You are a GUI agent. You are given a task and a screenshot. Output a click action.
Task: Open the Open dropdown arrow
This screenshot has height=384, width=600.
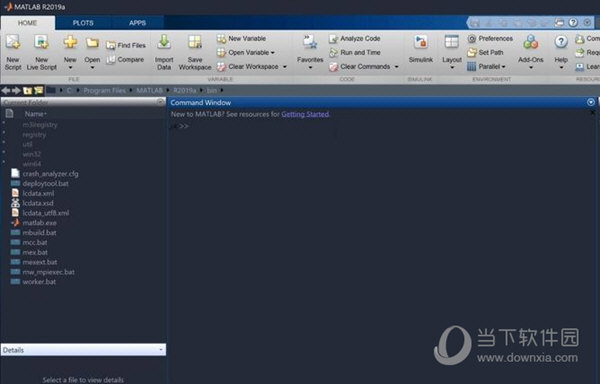92,68
